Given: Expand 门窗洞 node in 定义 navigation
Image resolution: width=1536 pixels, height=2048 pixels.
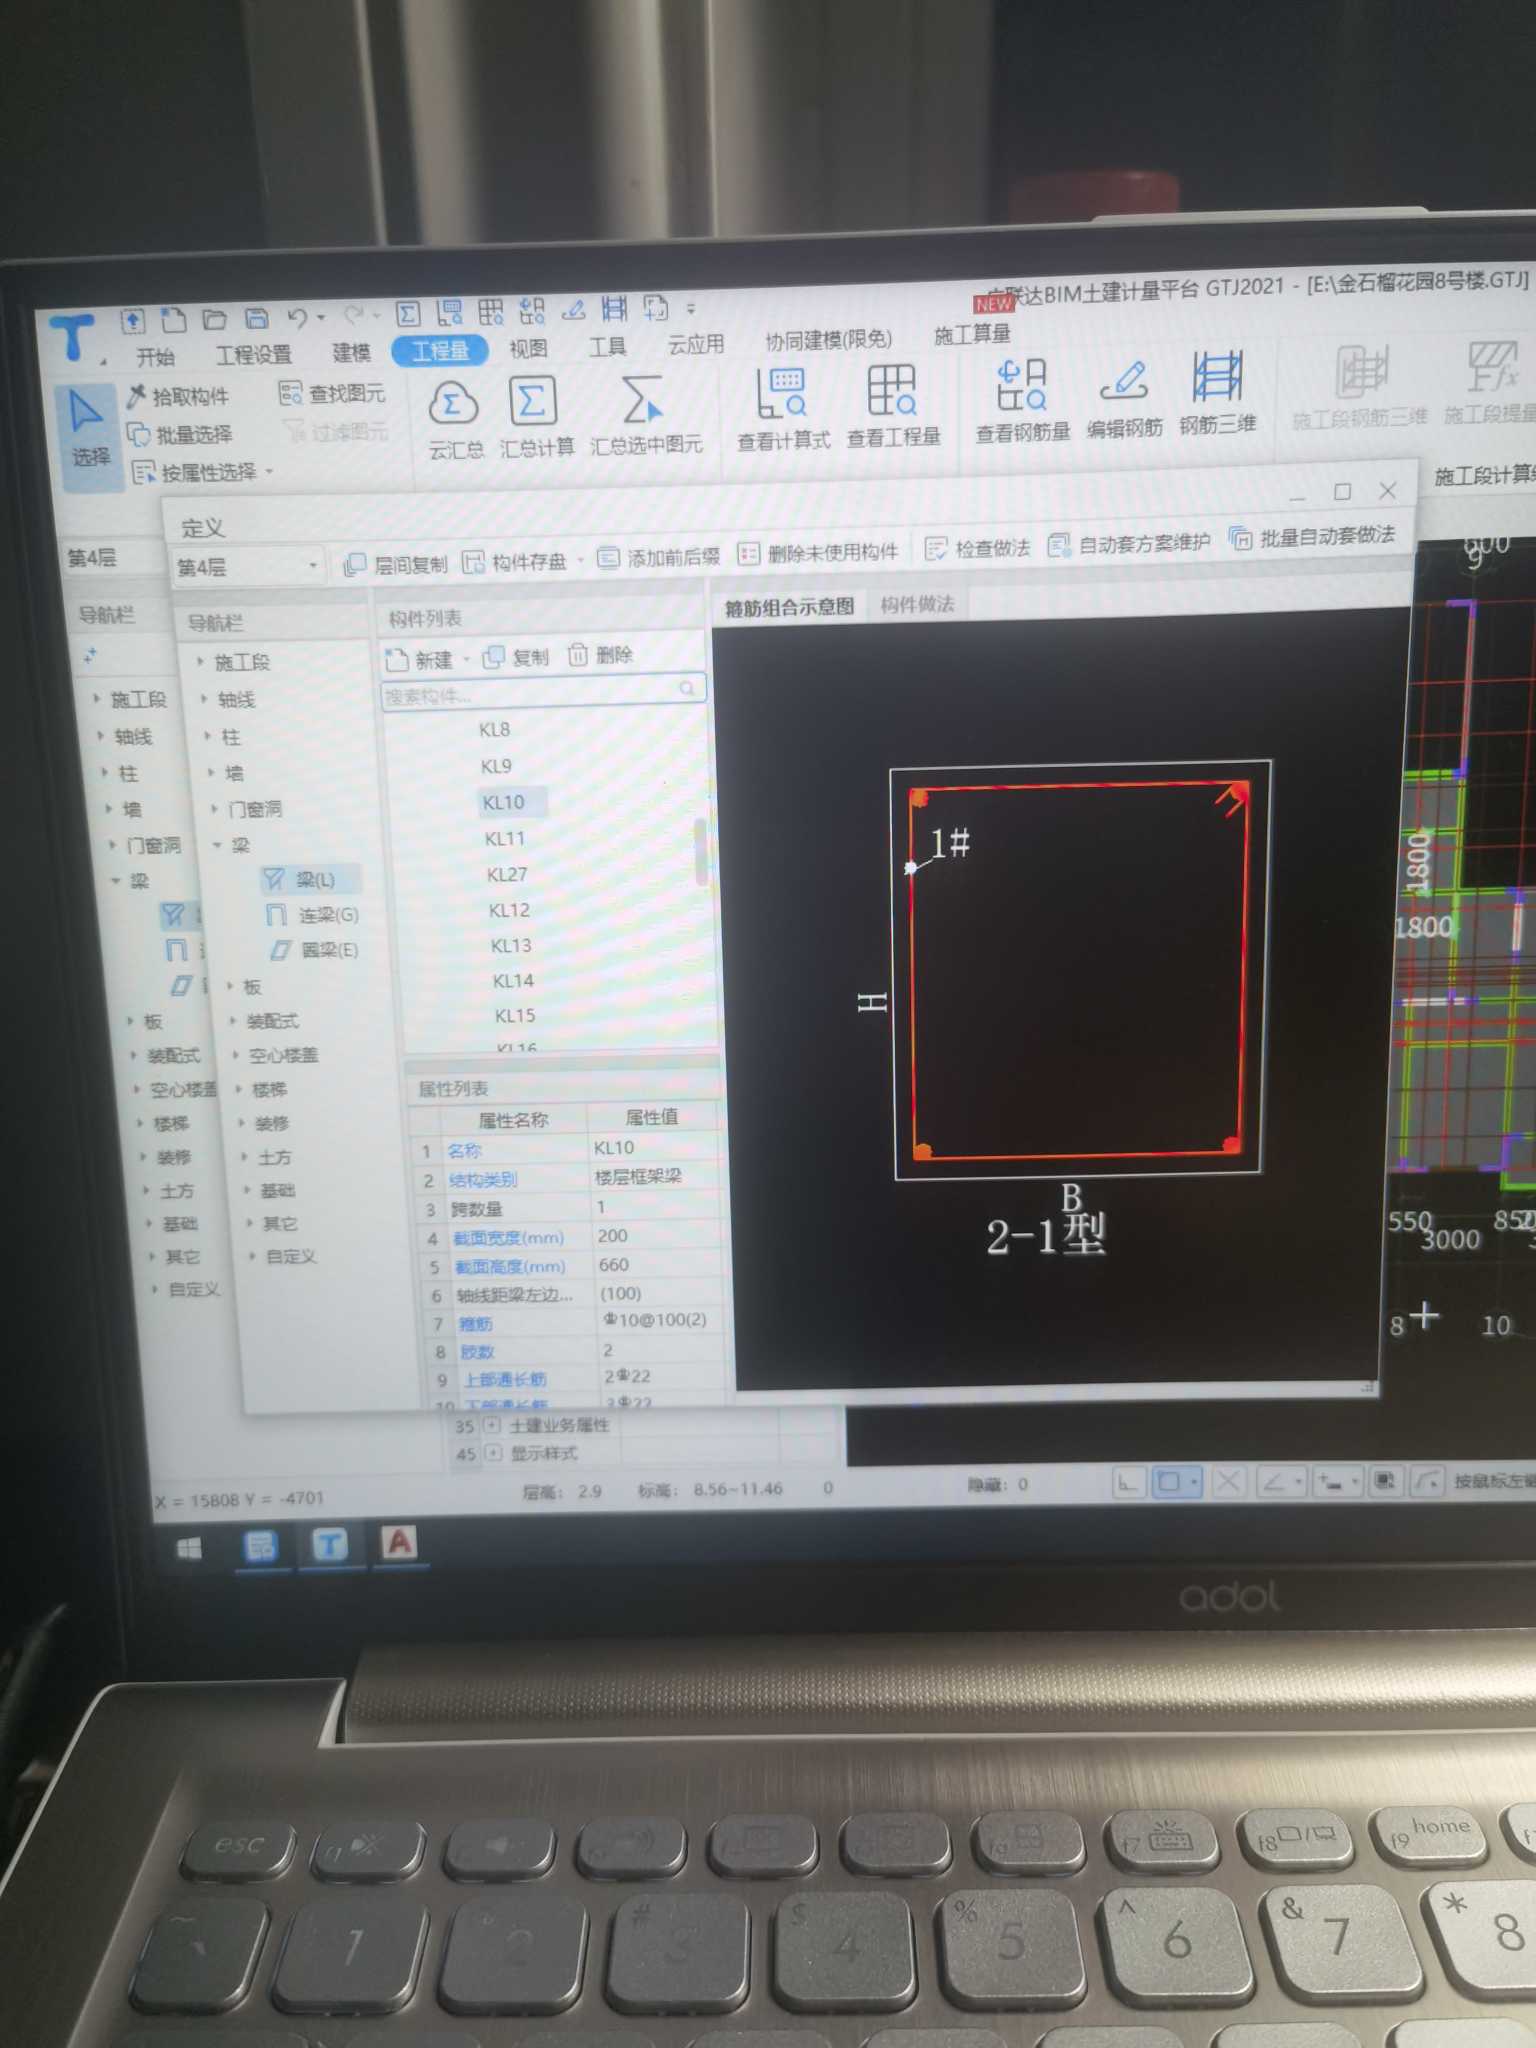Looking at the screenshot, I should pos(213,809).
